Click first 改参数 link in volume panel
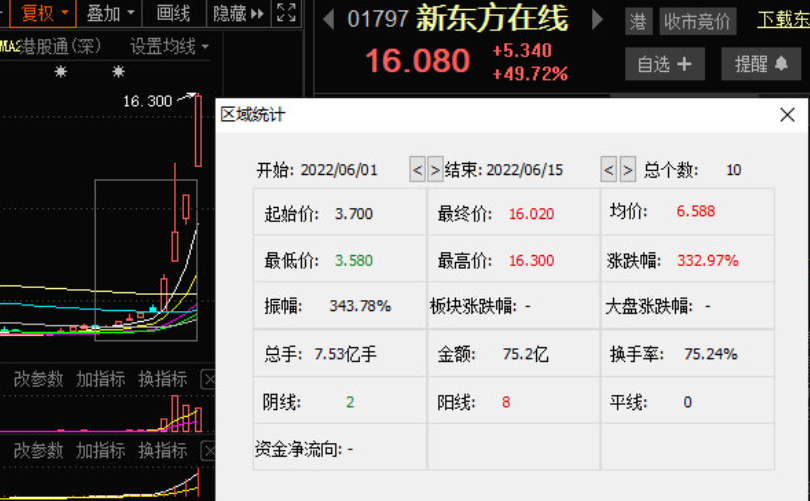This screenshot has height=501, width=810. (x=38, y=379)
